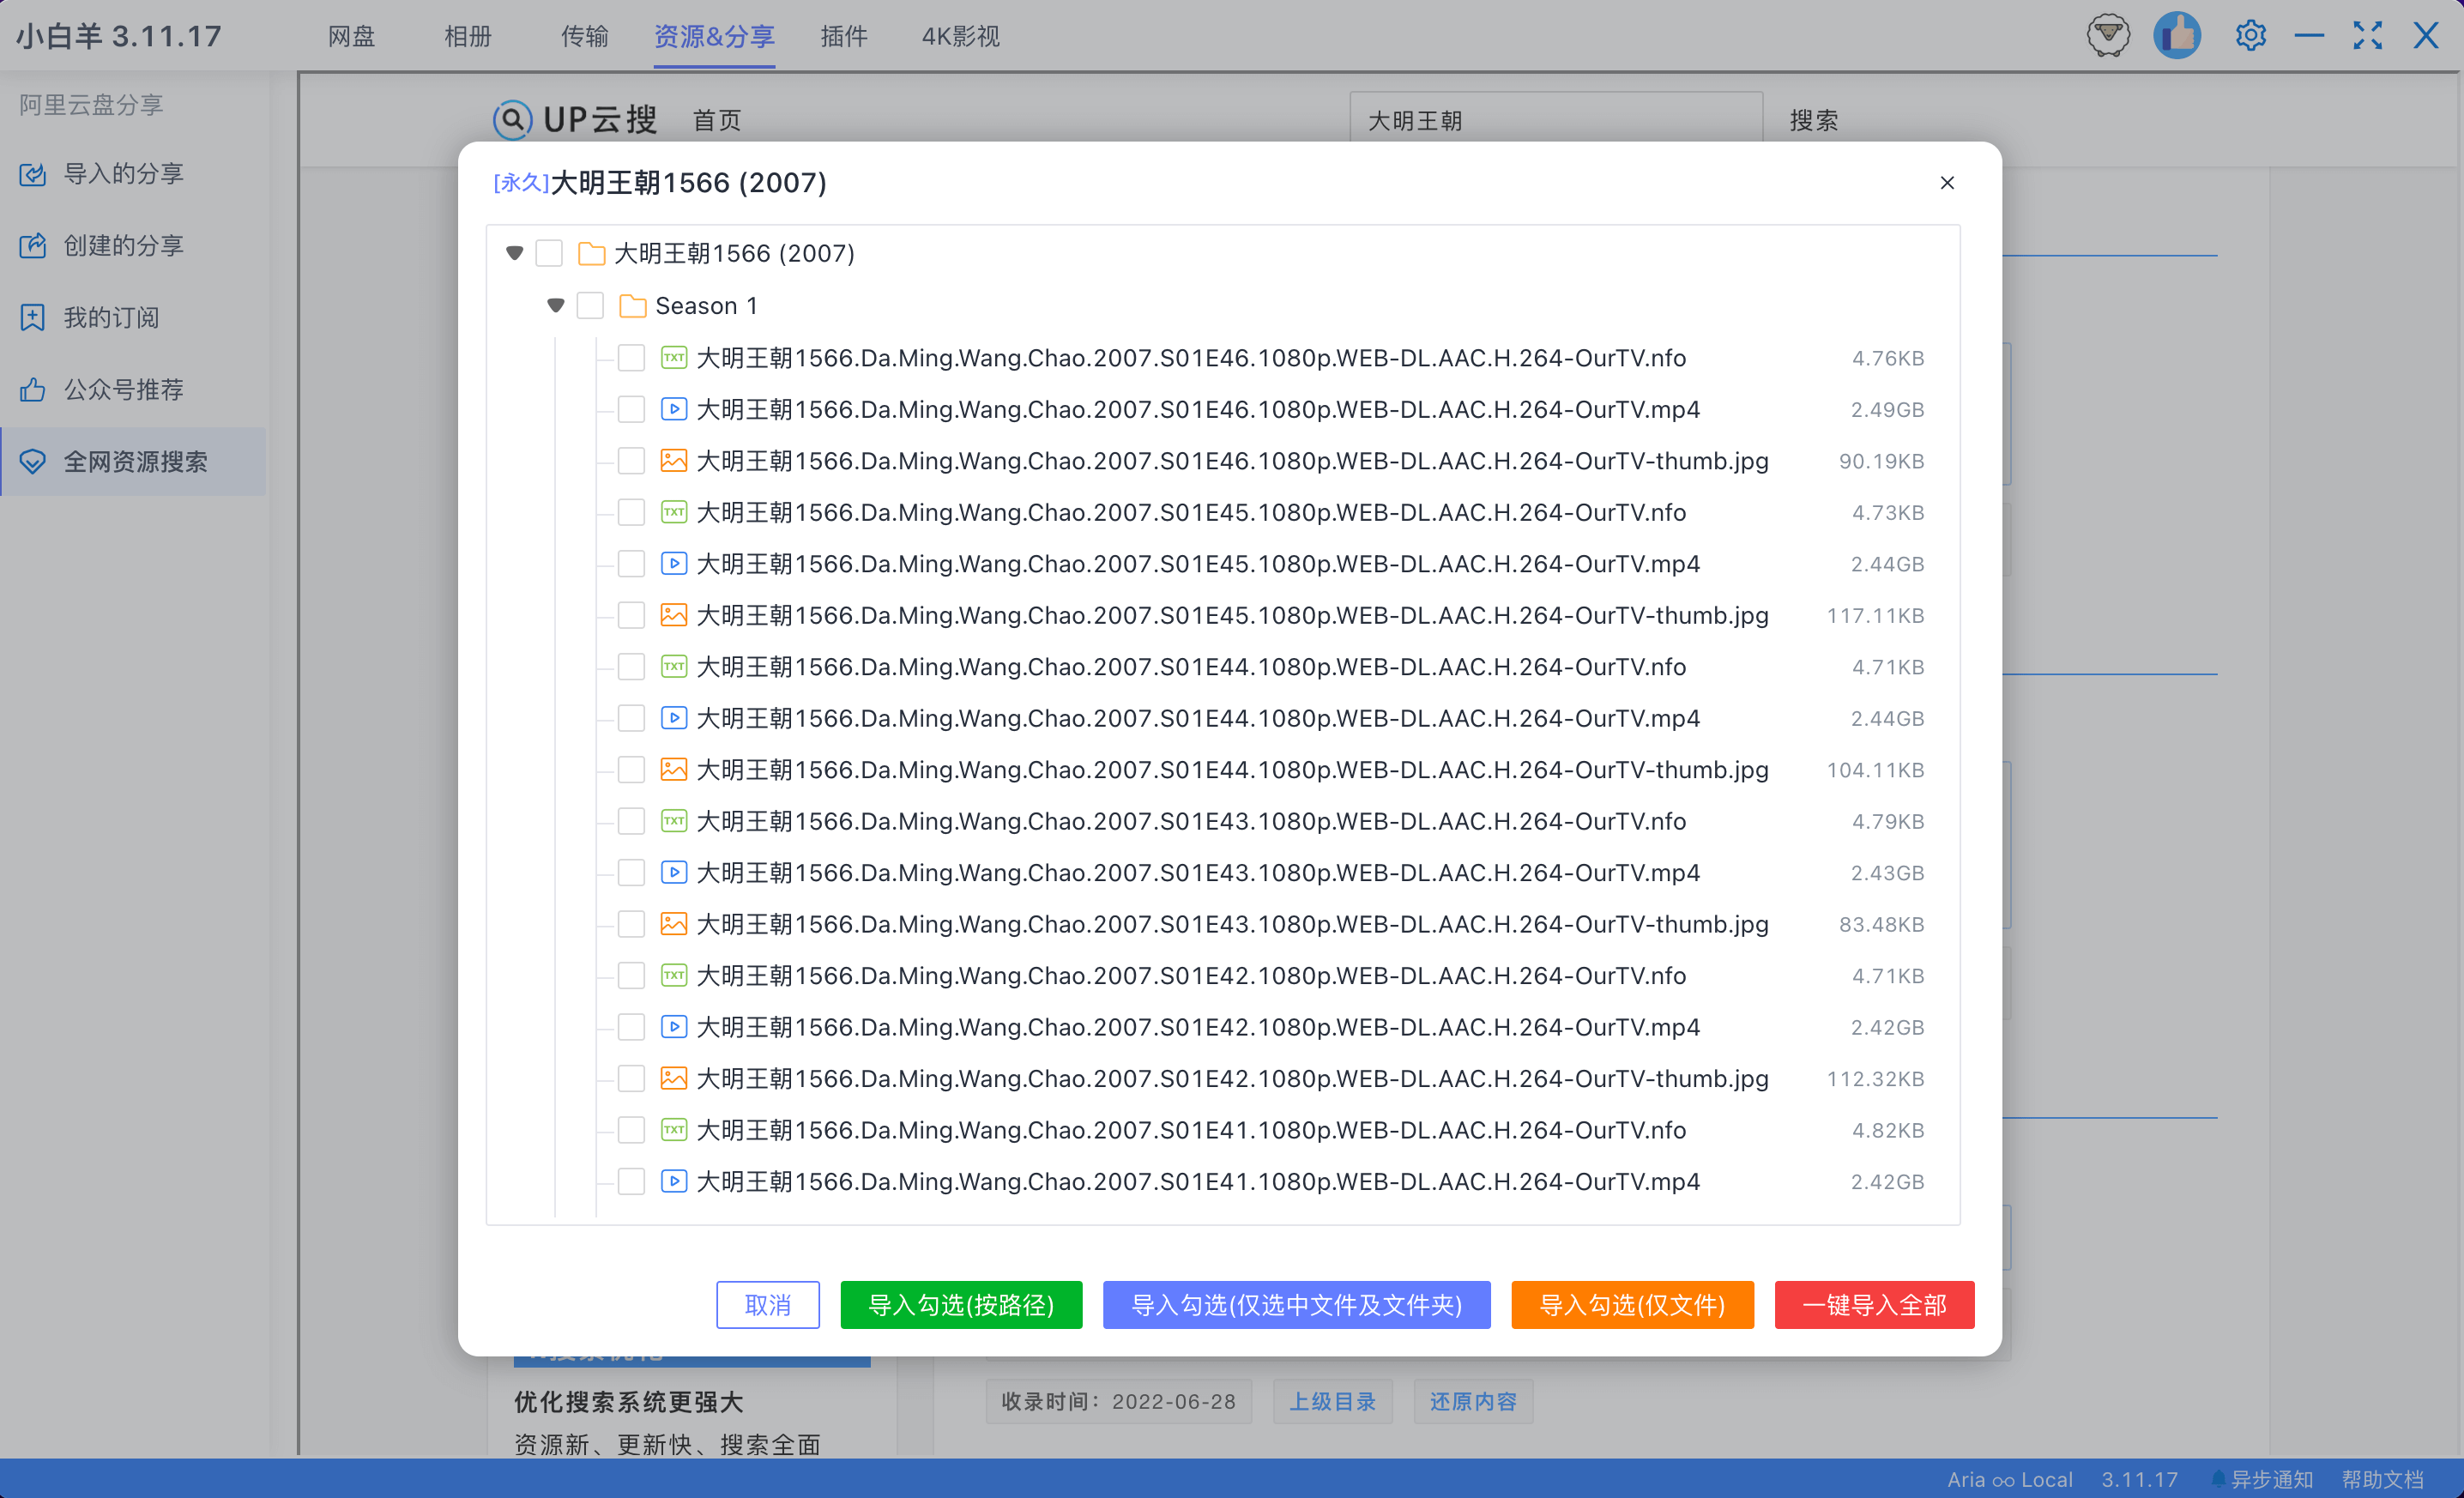Click the image icon of S01E46 thumb.jpg

click(x=674, y=461)
